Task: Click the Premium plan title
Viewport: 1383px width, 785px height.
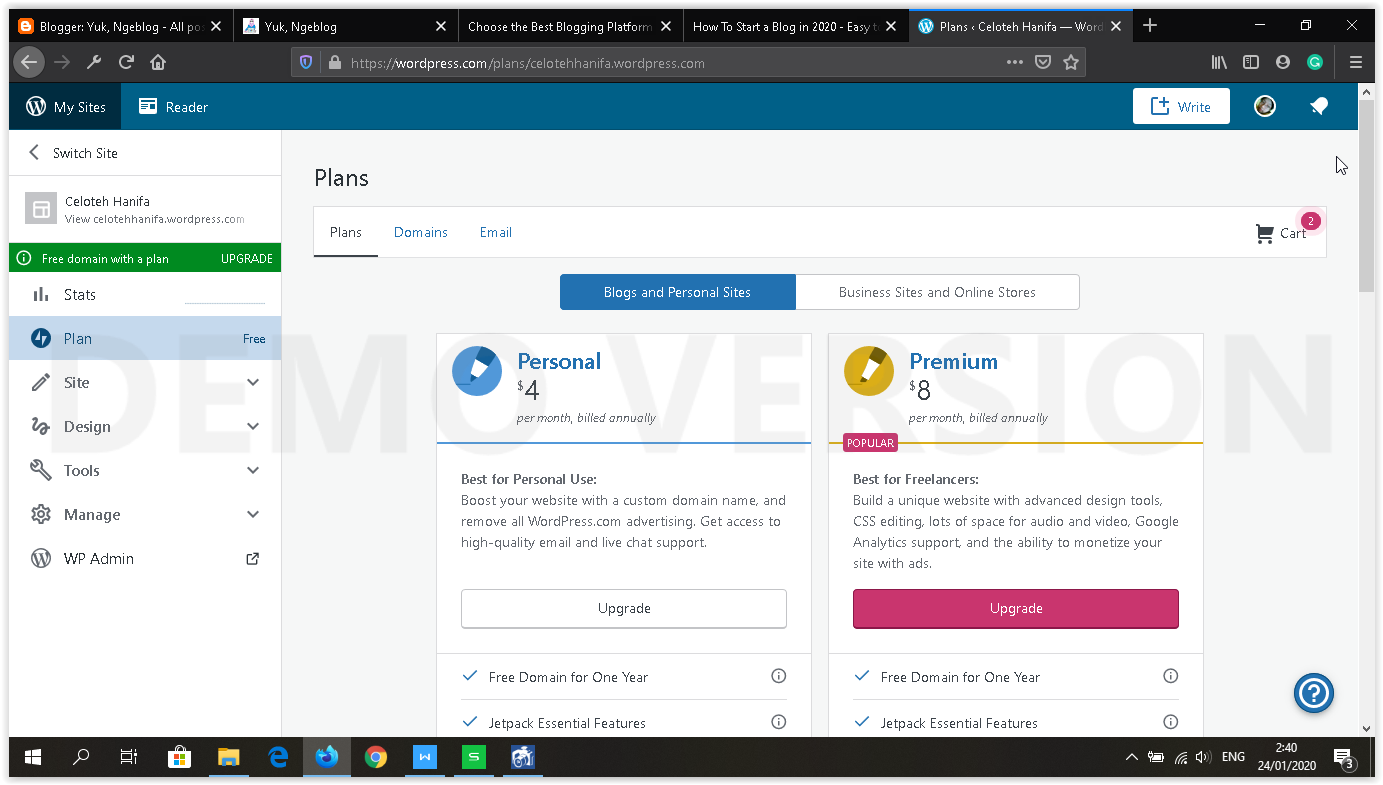Action: point(953,361)
